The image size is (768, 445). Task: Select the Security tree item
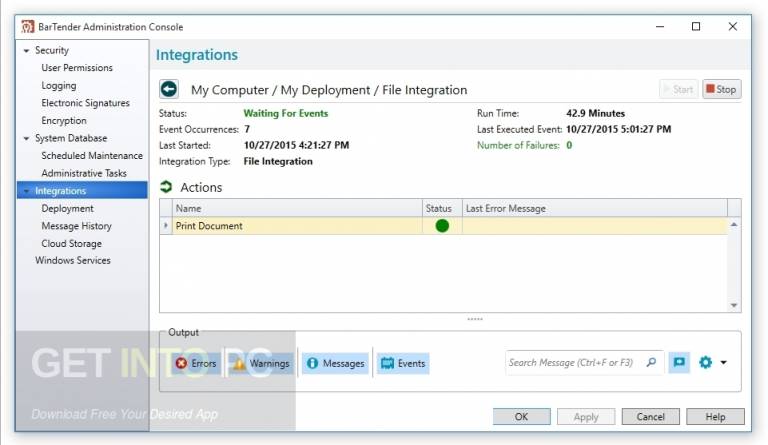tap(52, 50)
